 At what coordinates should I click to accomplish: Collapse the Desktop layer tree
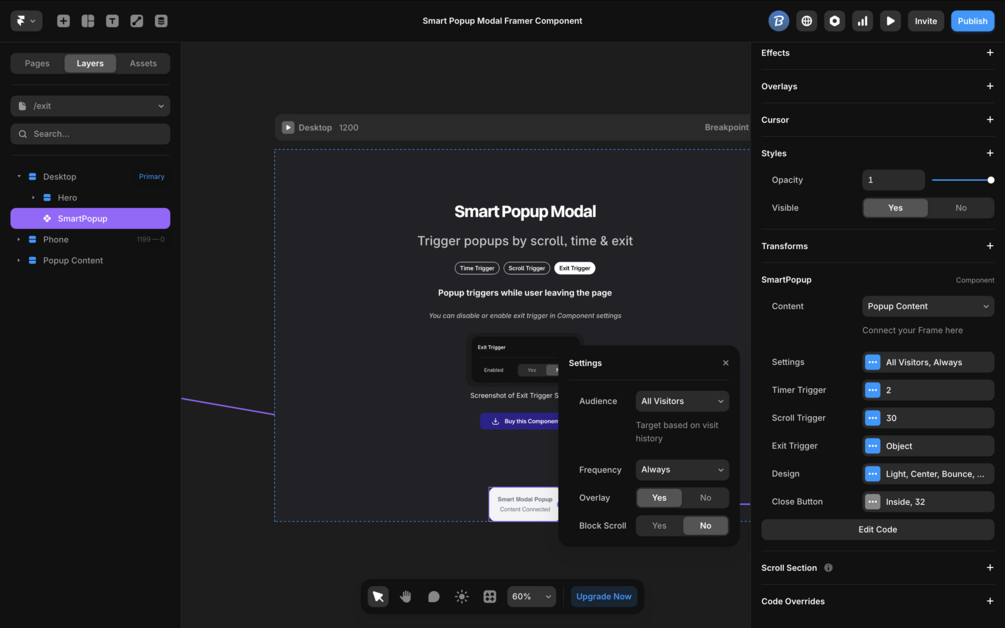pos(19,176)
